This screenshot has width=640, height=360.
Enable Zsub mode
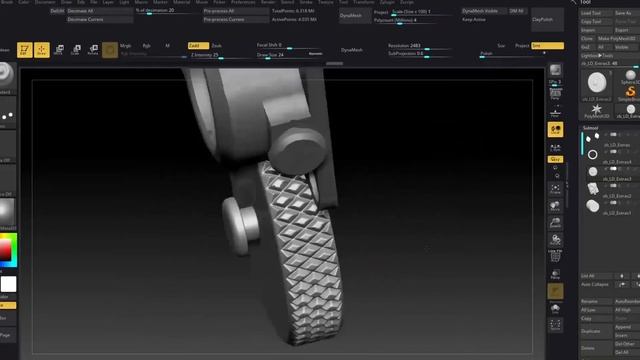tap(216, 46)
